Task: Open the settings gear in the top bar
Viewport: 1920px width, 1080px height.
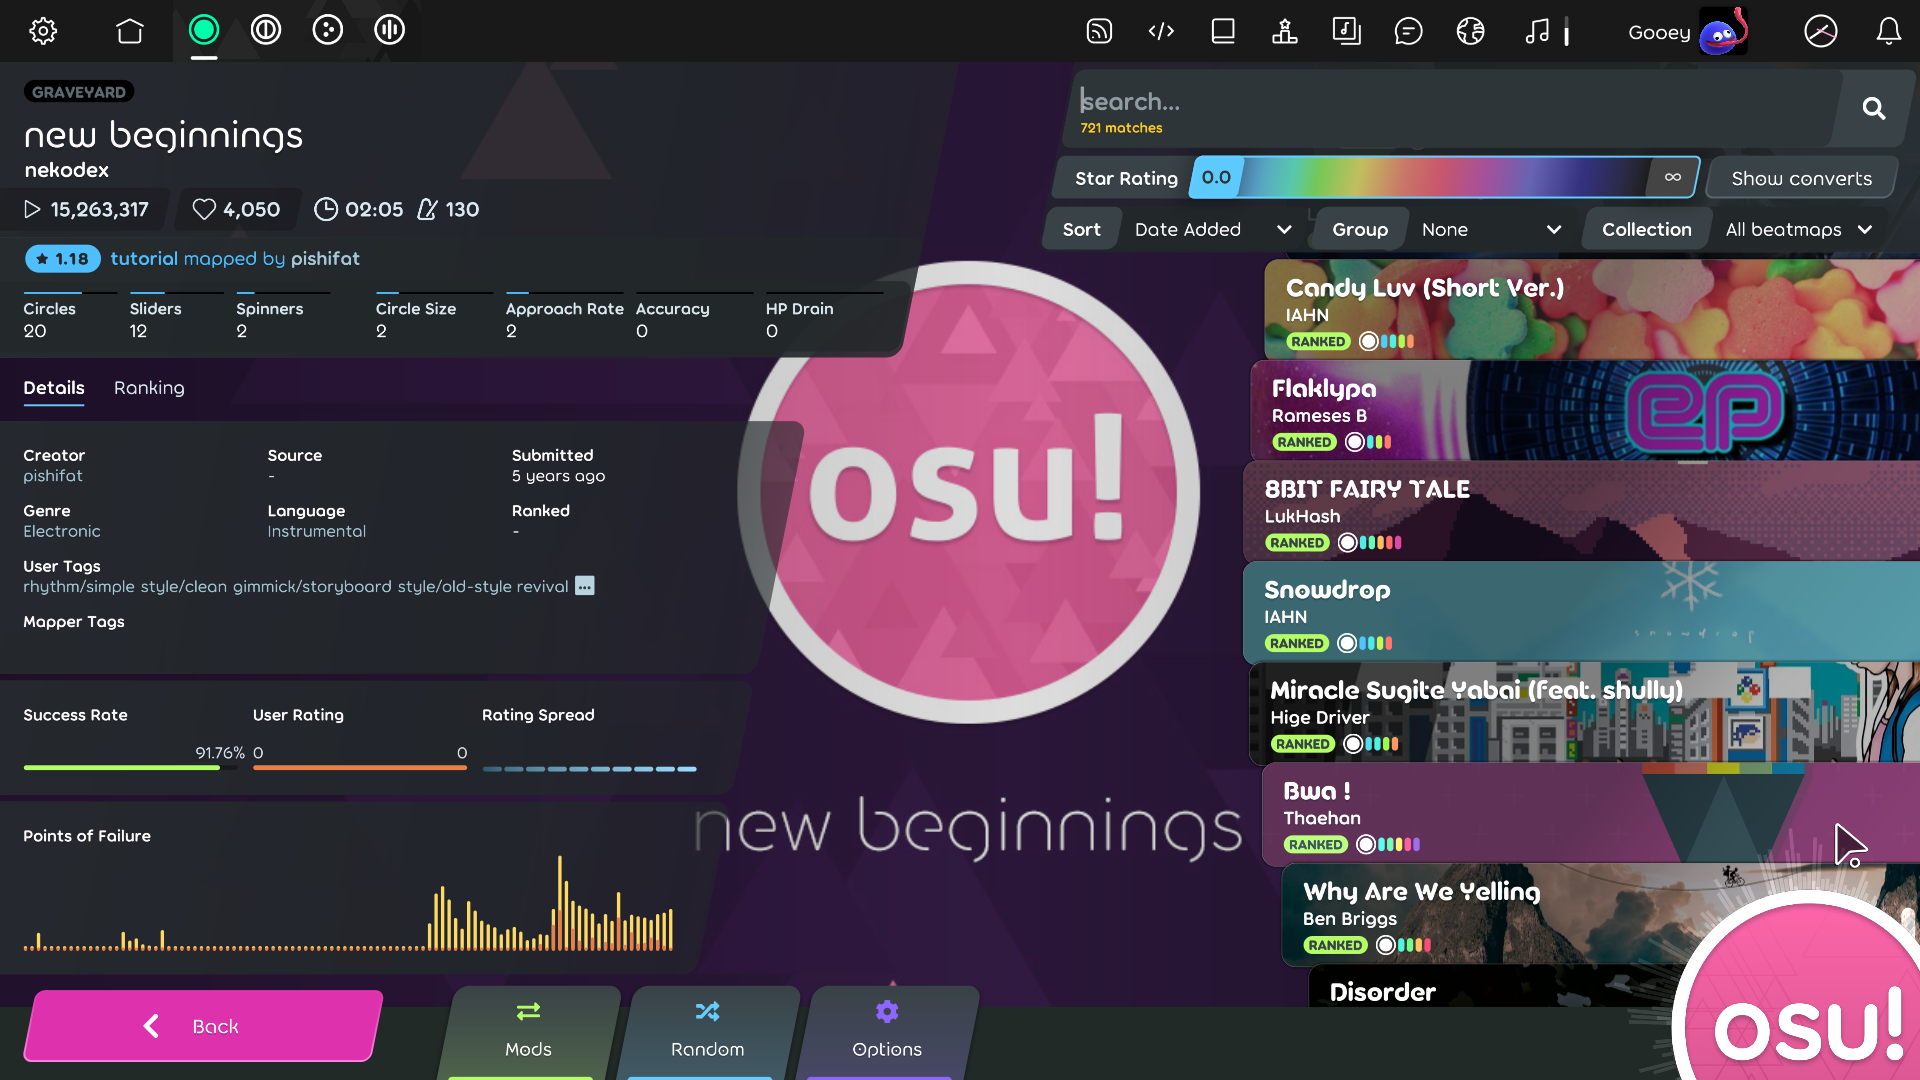Action: pyautogui.click(x=43, y=31)
